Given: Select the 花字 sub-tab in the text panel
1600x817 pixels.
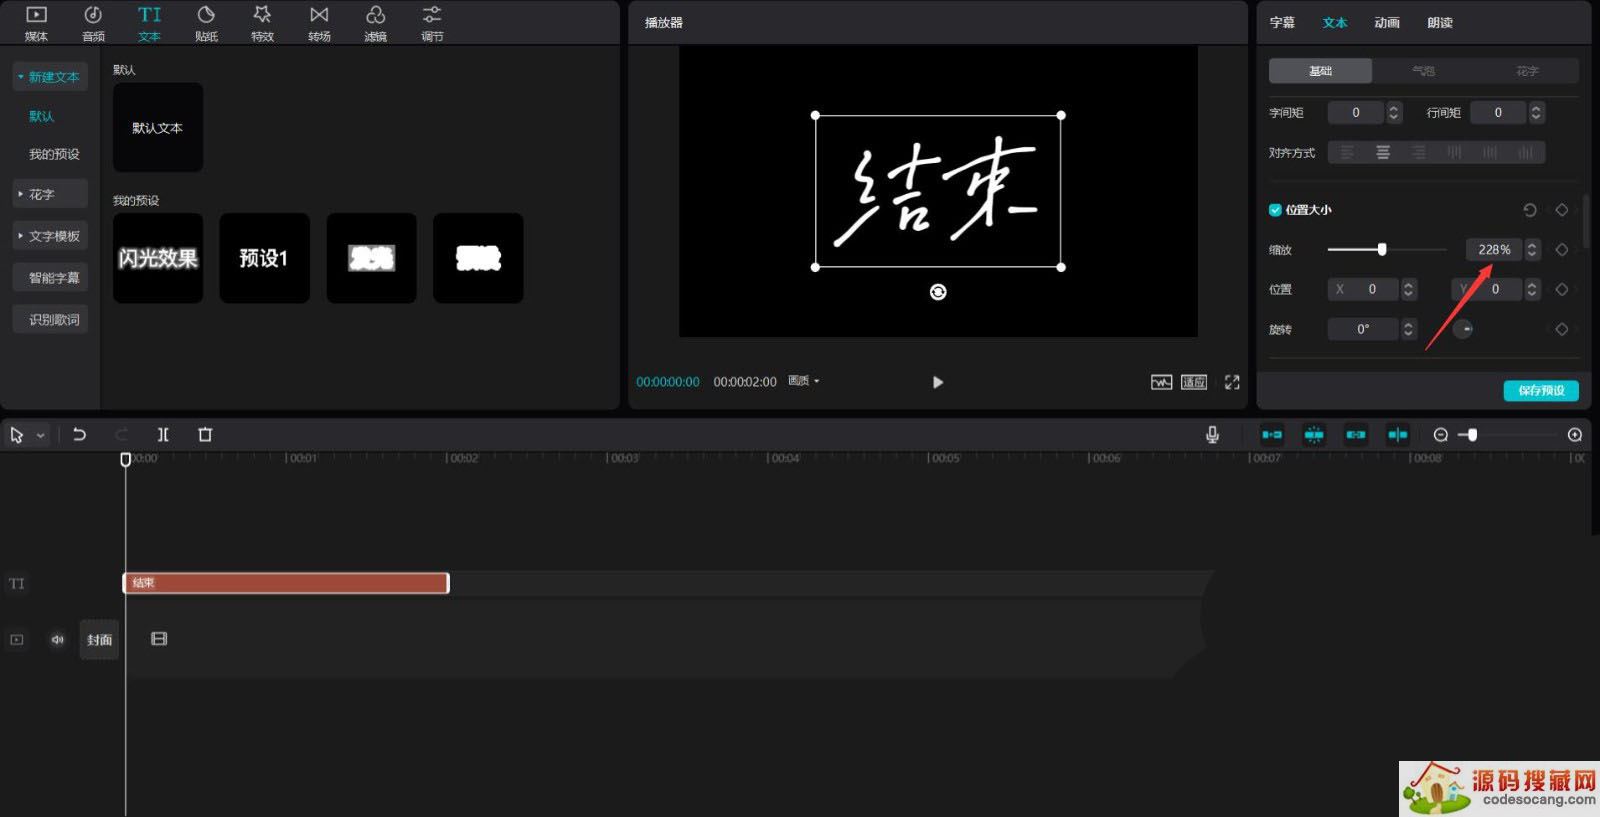Looking at the screenshot, I should 1527,71.
